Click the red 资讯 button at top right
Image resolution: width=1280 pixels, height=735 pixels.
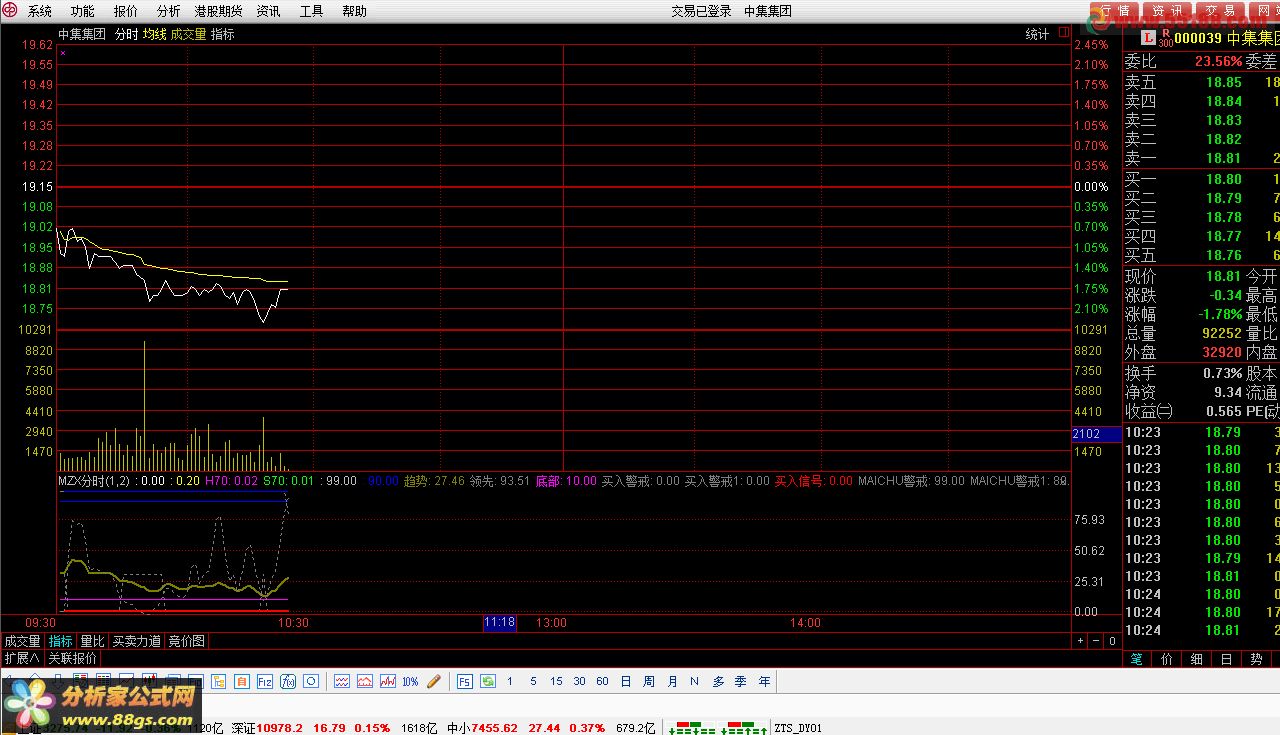[x=1167, y=11]
